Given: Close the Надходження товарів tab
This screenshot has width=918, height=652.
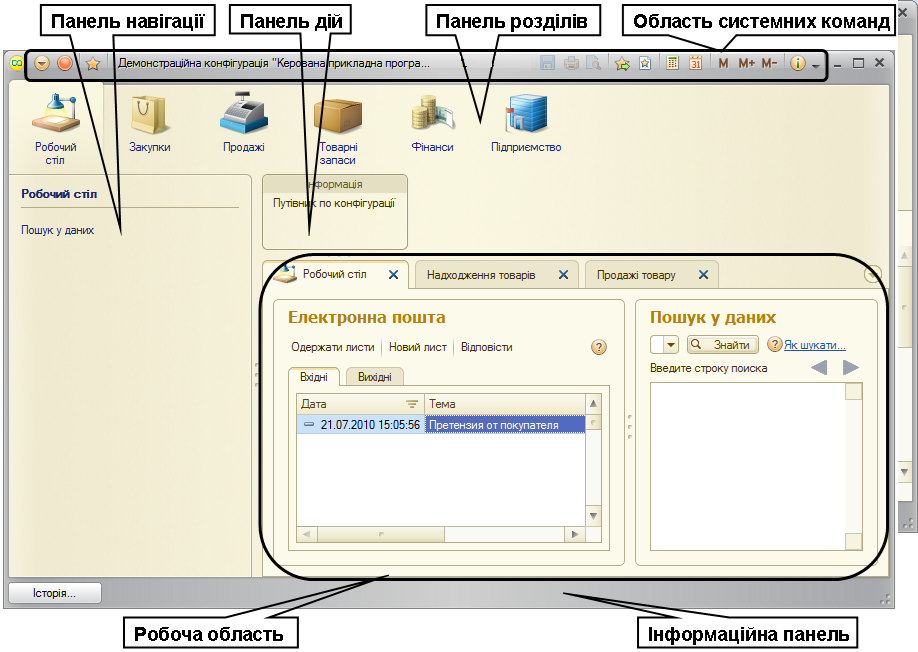Looking at the screenshot, I should click(x=563, y=274).
